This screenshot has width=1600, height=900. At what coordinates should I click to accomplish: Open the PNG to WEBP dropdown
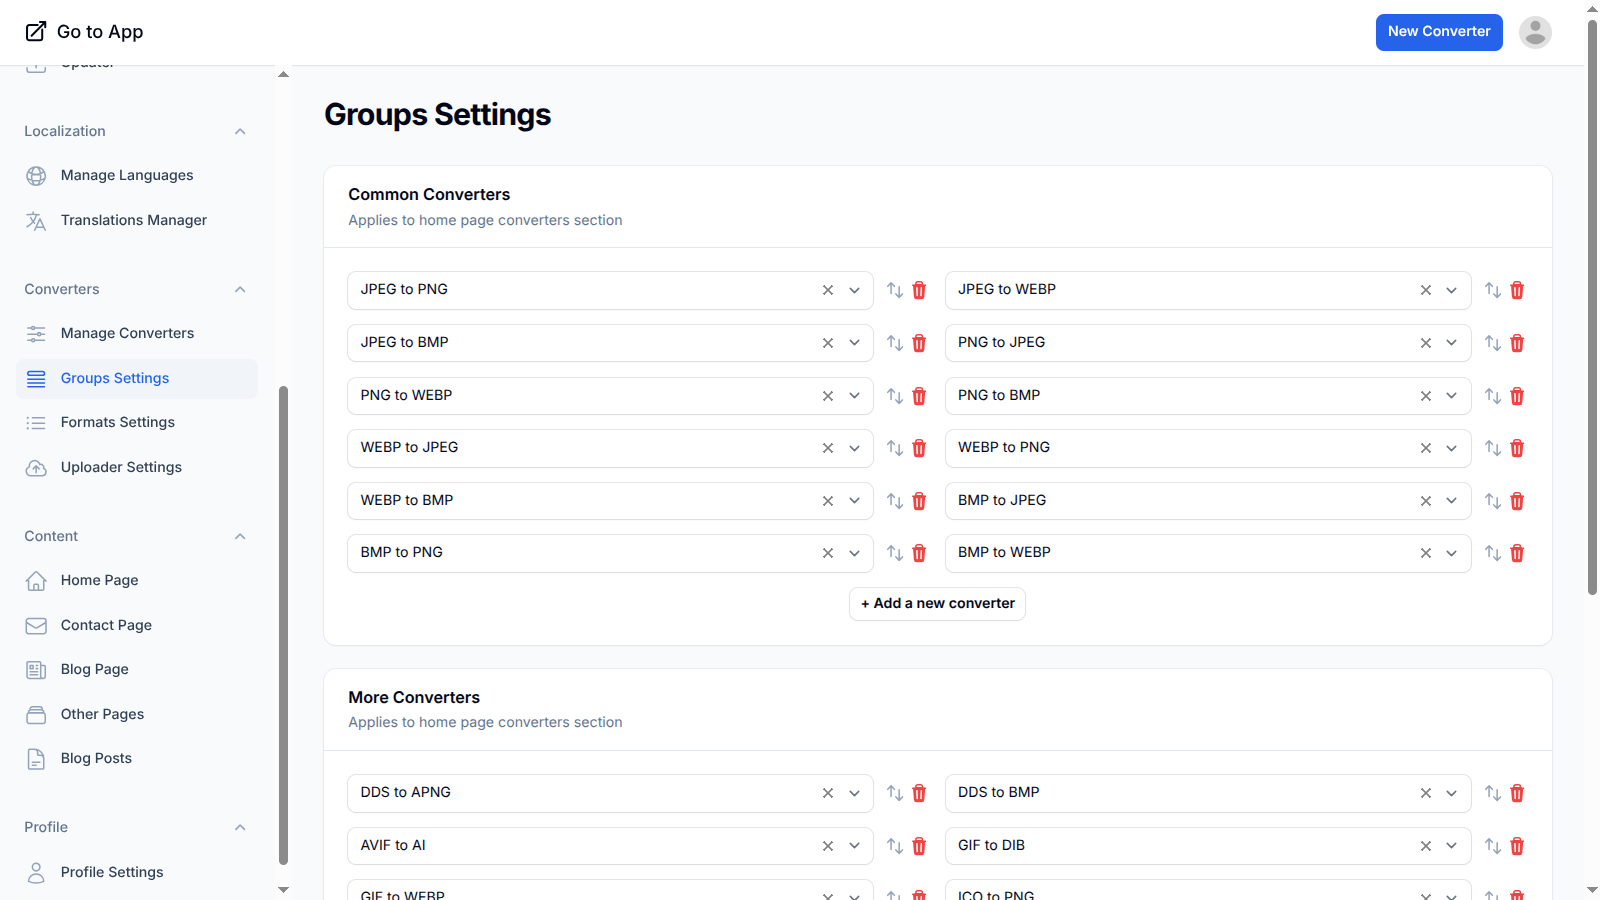(855, 396)
